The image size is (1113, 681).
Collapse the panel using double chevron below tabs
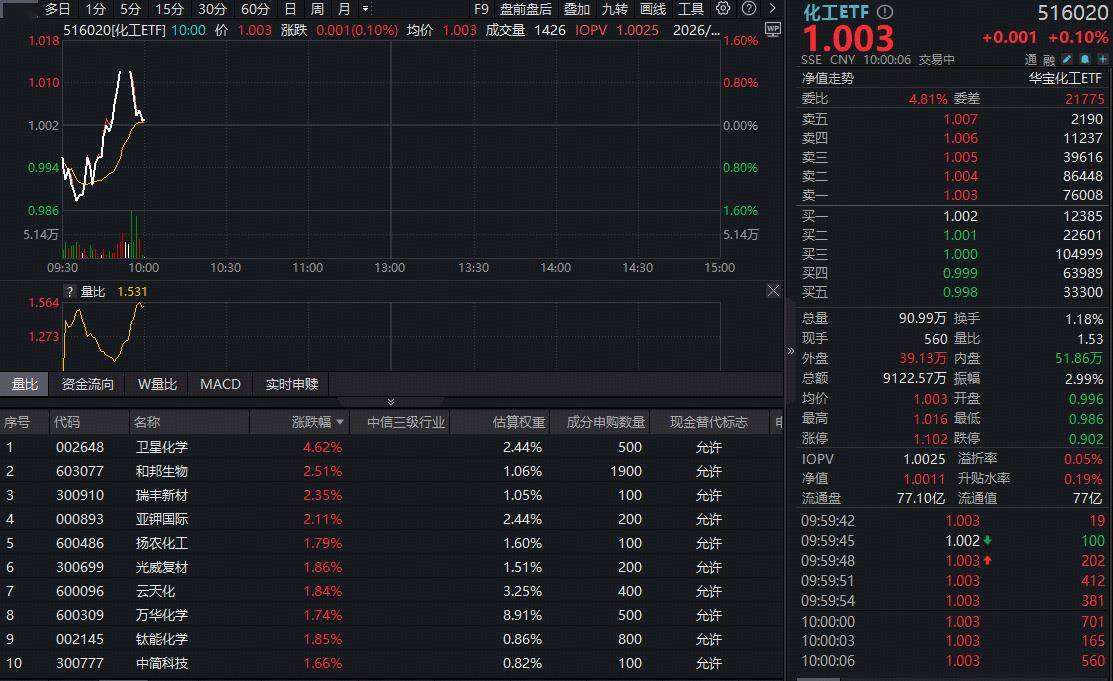(391, 402)
